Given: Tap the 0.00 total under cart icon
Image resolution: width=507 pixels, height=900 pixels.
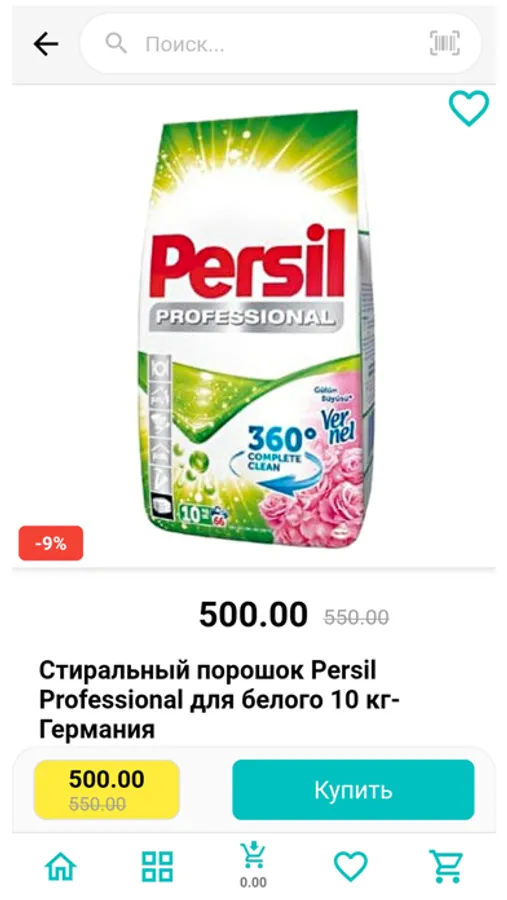Looking at the screenshot, I should point(253,882).
